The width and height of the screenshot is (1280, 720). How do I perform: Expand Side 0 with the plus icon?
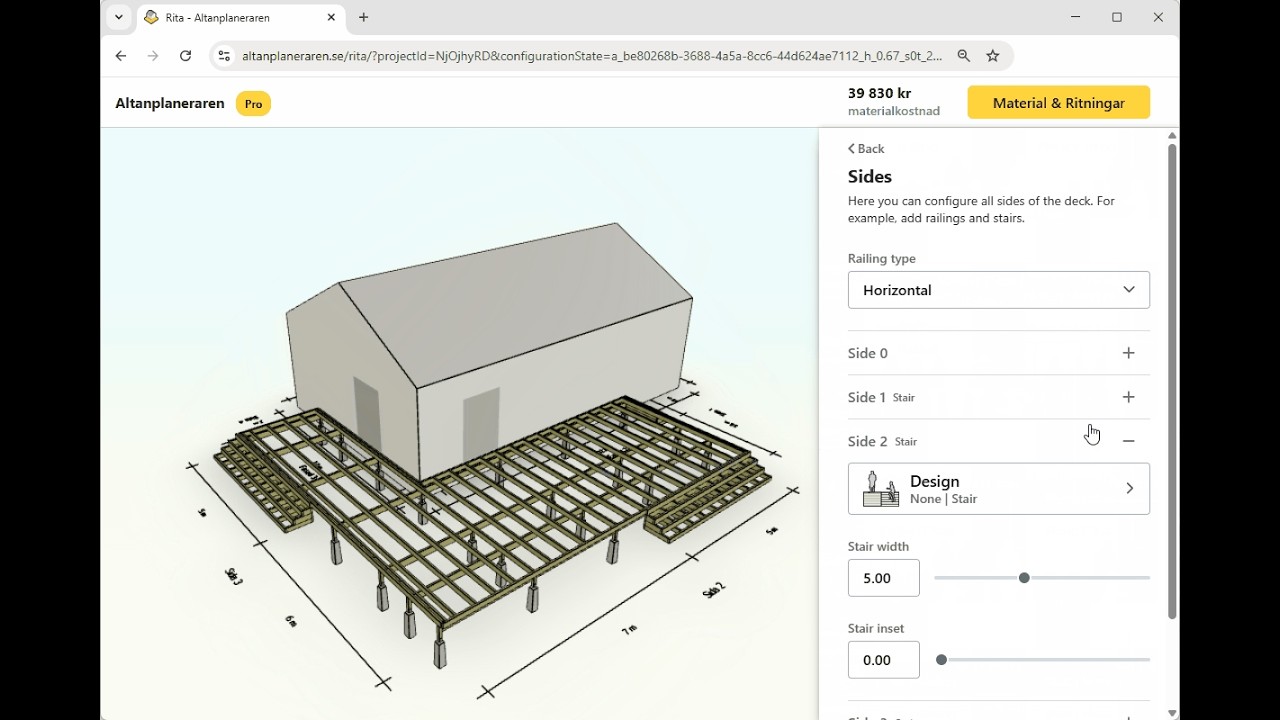click(1128, 353)
